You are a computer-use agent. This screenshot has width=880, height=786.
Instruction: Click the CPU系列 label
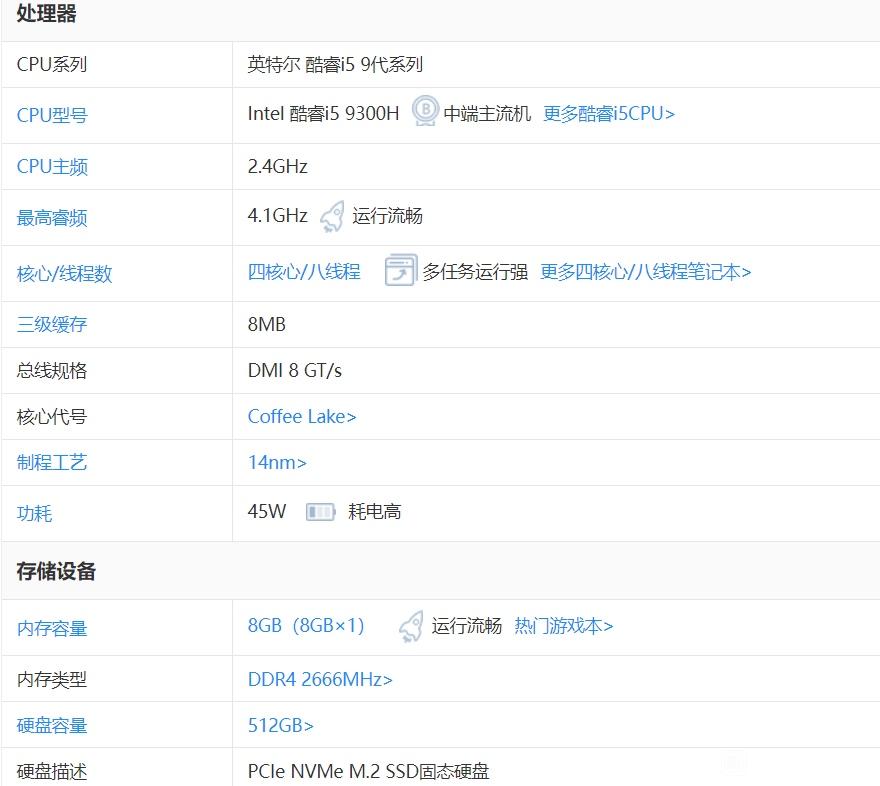[52, 64]
